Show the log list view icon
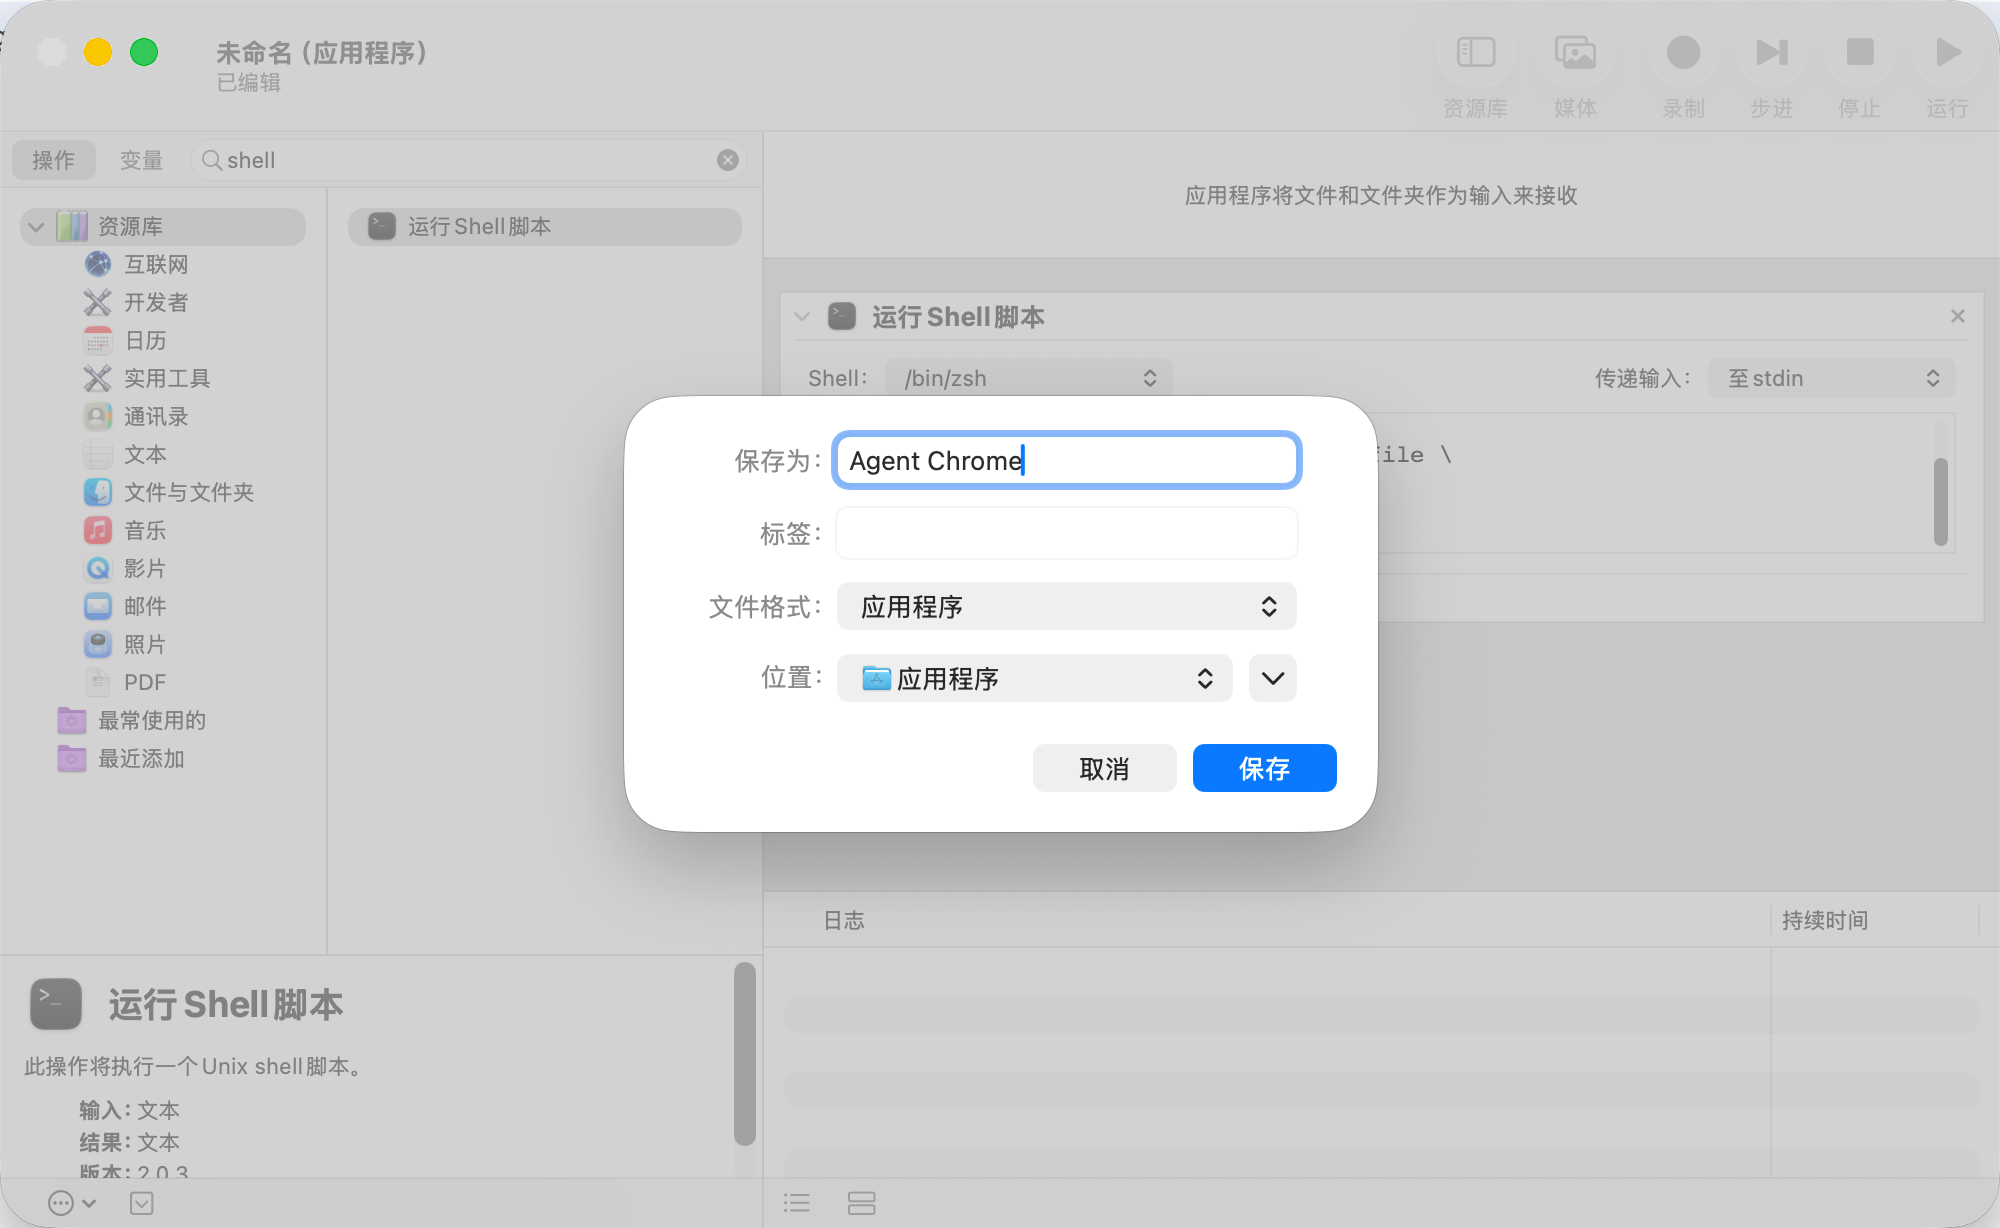This screenshot has width=2000, height=1228. pyautogui.click(x=797, y=1203)
